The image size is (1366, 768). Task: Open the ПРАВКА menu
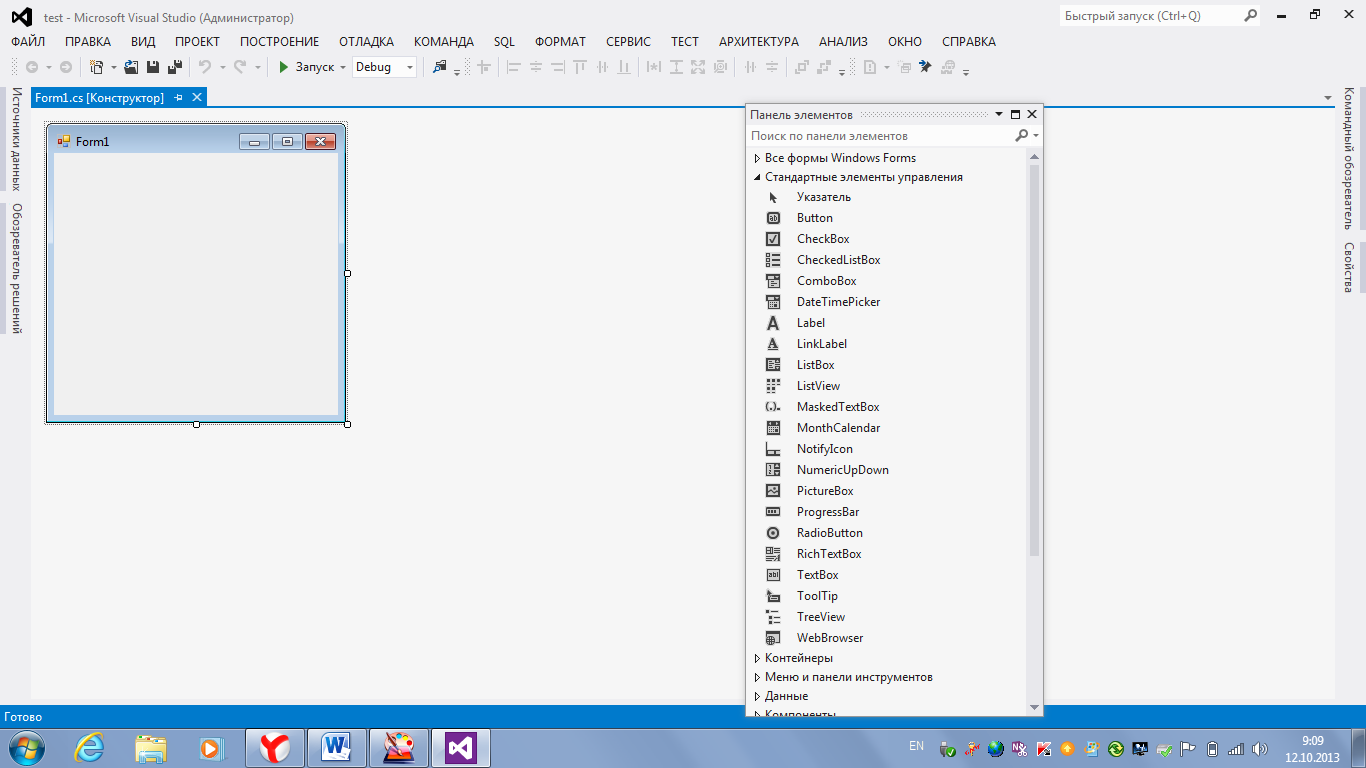tap(88, 42)
